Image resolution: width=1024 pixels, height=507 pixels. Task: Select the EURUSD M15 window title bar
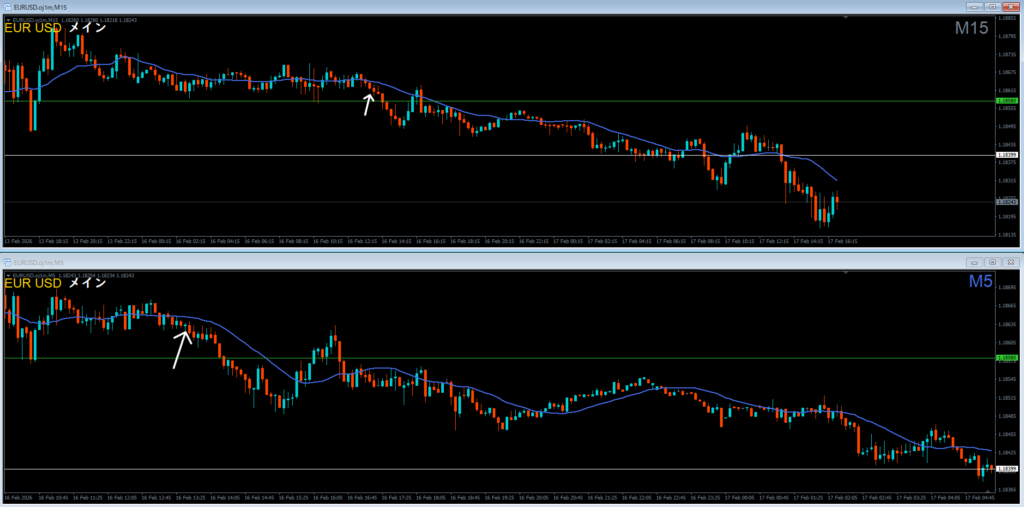click(400, 7)
